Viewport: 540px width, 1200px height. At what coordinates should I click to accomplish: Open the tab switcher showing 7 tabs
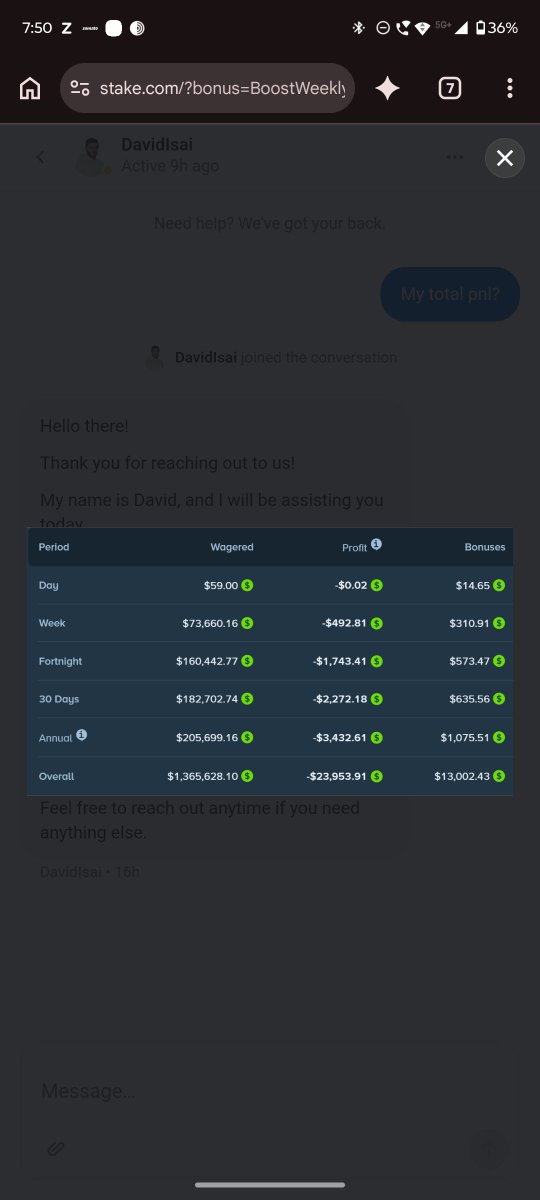[450, 88]
